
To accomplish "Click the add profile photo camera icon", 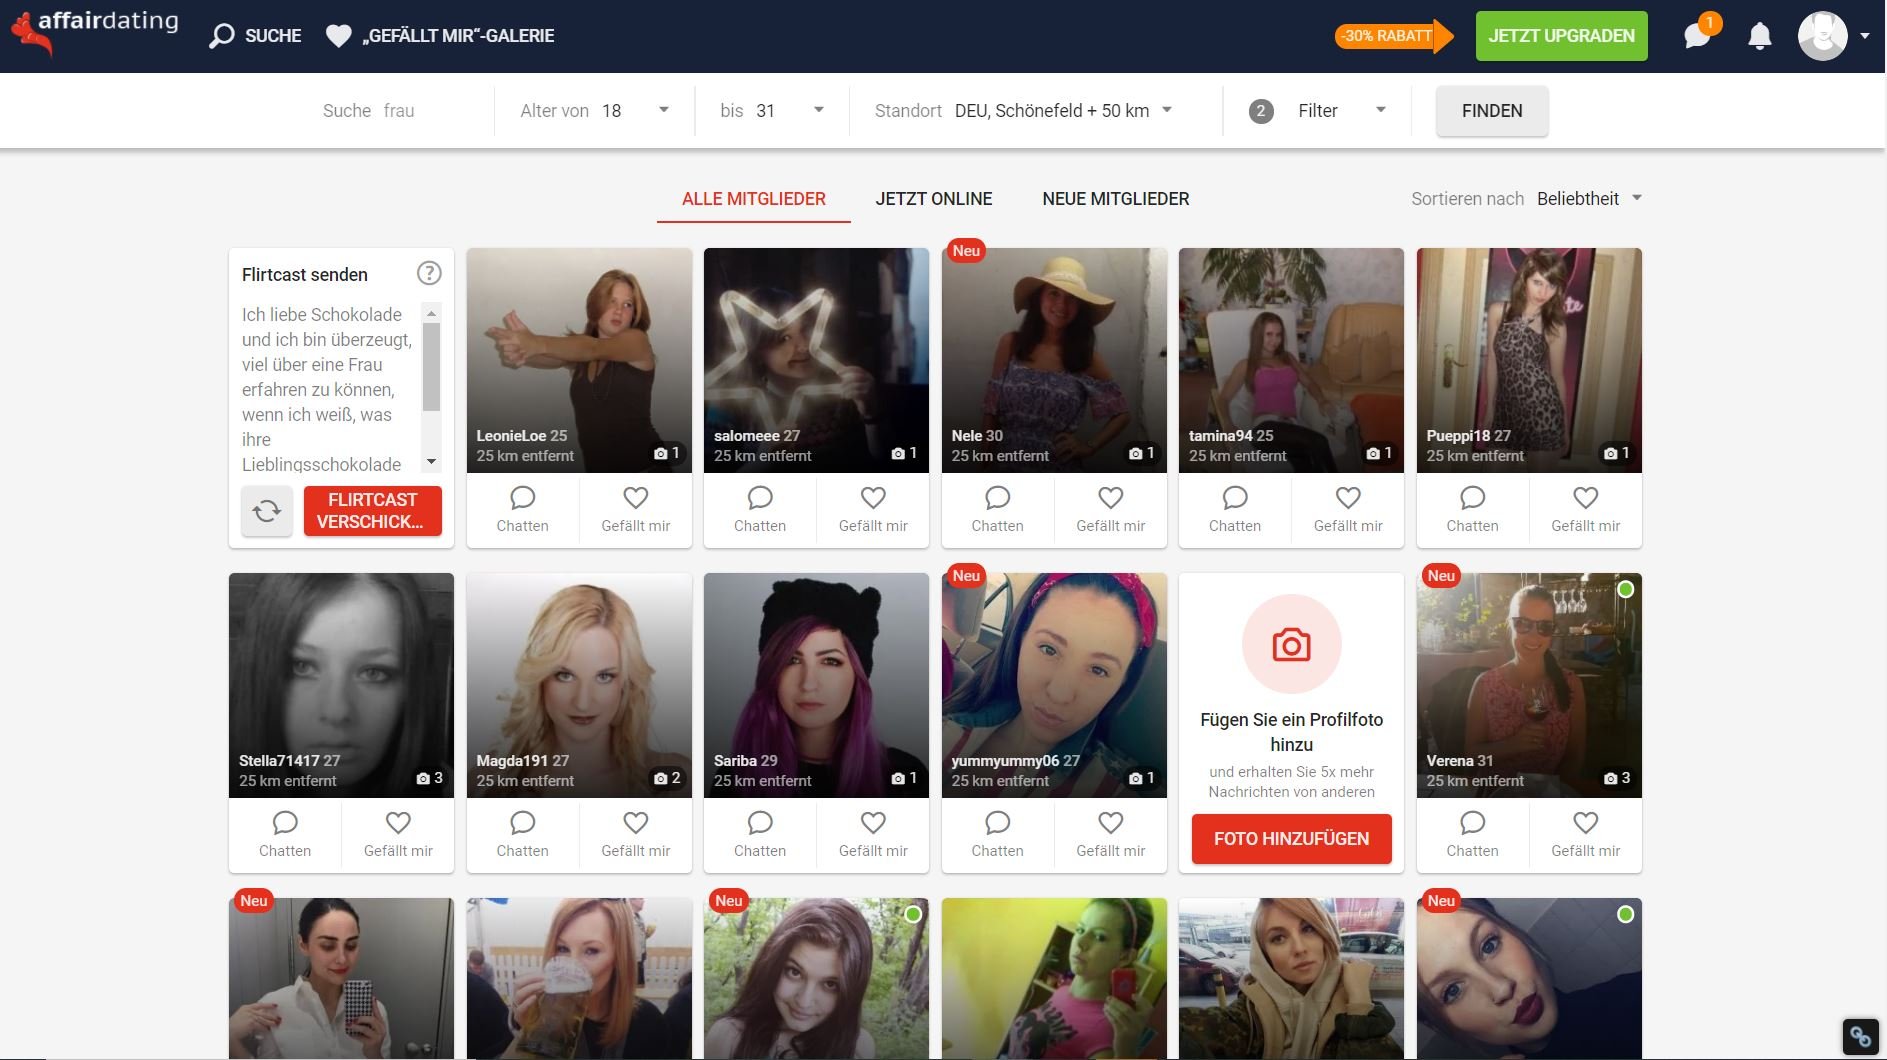I will coord(1291,645).
